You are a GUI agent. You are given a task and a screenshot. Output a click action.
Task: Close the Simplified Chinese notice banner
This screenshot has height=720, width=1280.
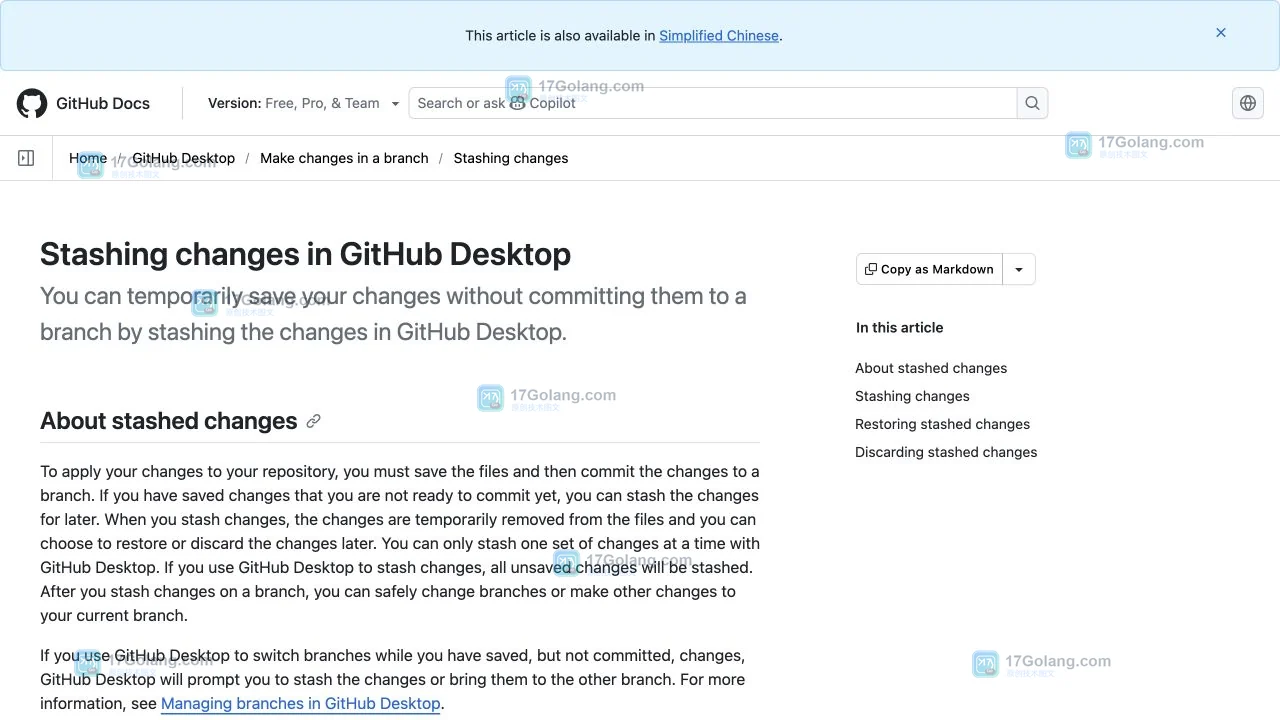tap(1221, 33)
